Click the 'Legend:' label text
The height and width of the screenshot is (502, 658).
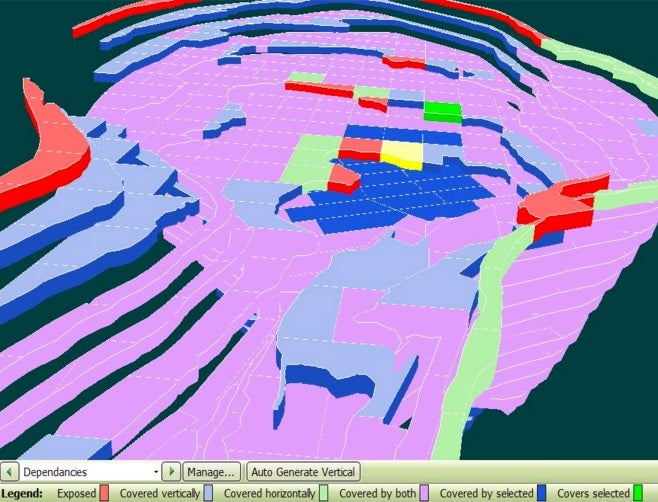[22, 494]
